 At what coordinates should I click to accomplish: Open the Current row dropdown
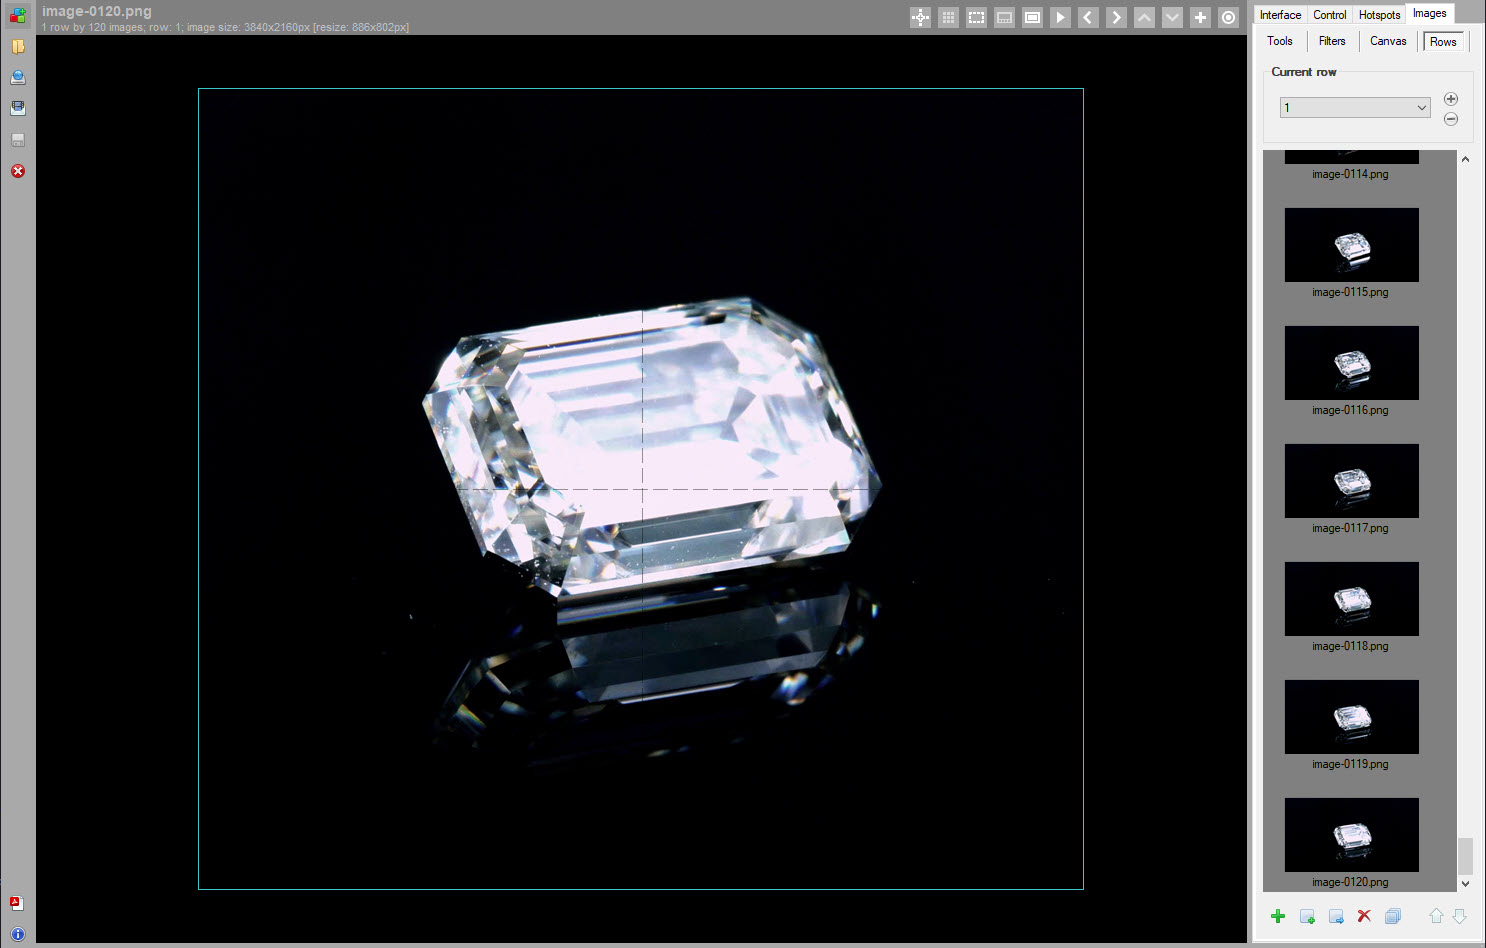pos(1355,107)
